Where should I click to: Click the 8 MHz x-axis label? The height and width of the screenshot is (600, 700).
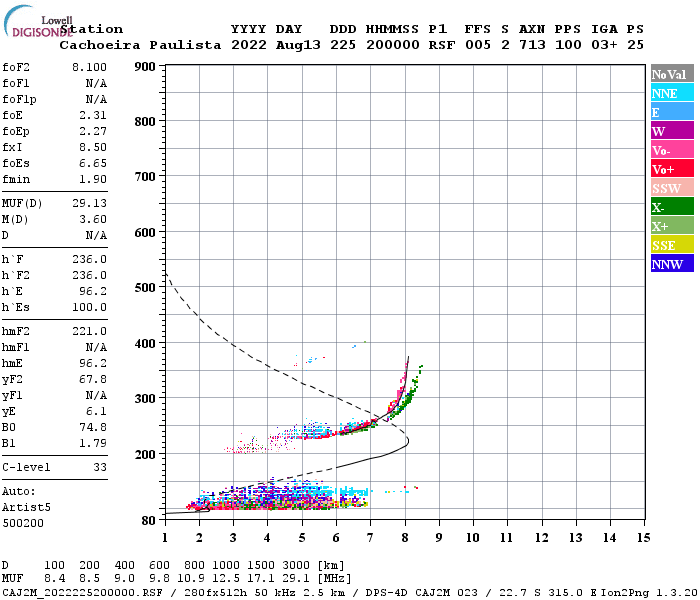coord(405,538)
